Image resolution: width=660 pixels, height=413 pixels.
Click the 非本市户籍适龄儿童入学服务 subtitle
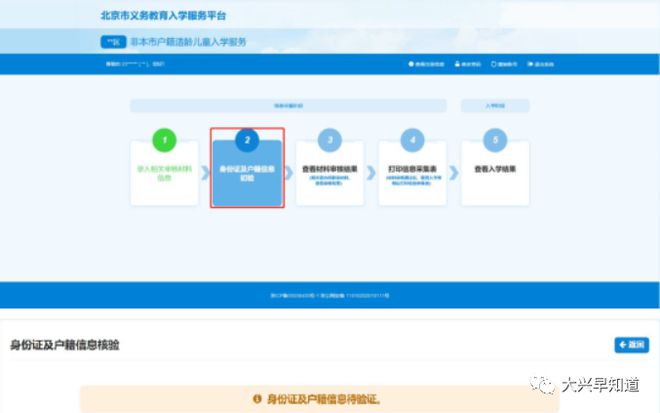(x=188, y=42)
